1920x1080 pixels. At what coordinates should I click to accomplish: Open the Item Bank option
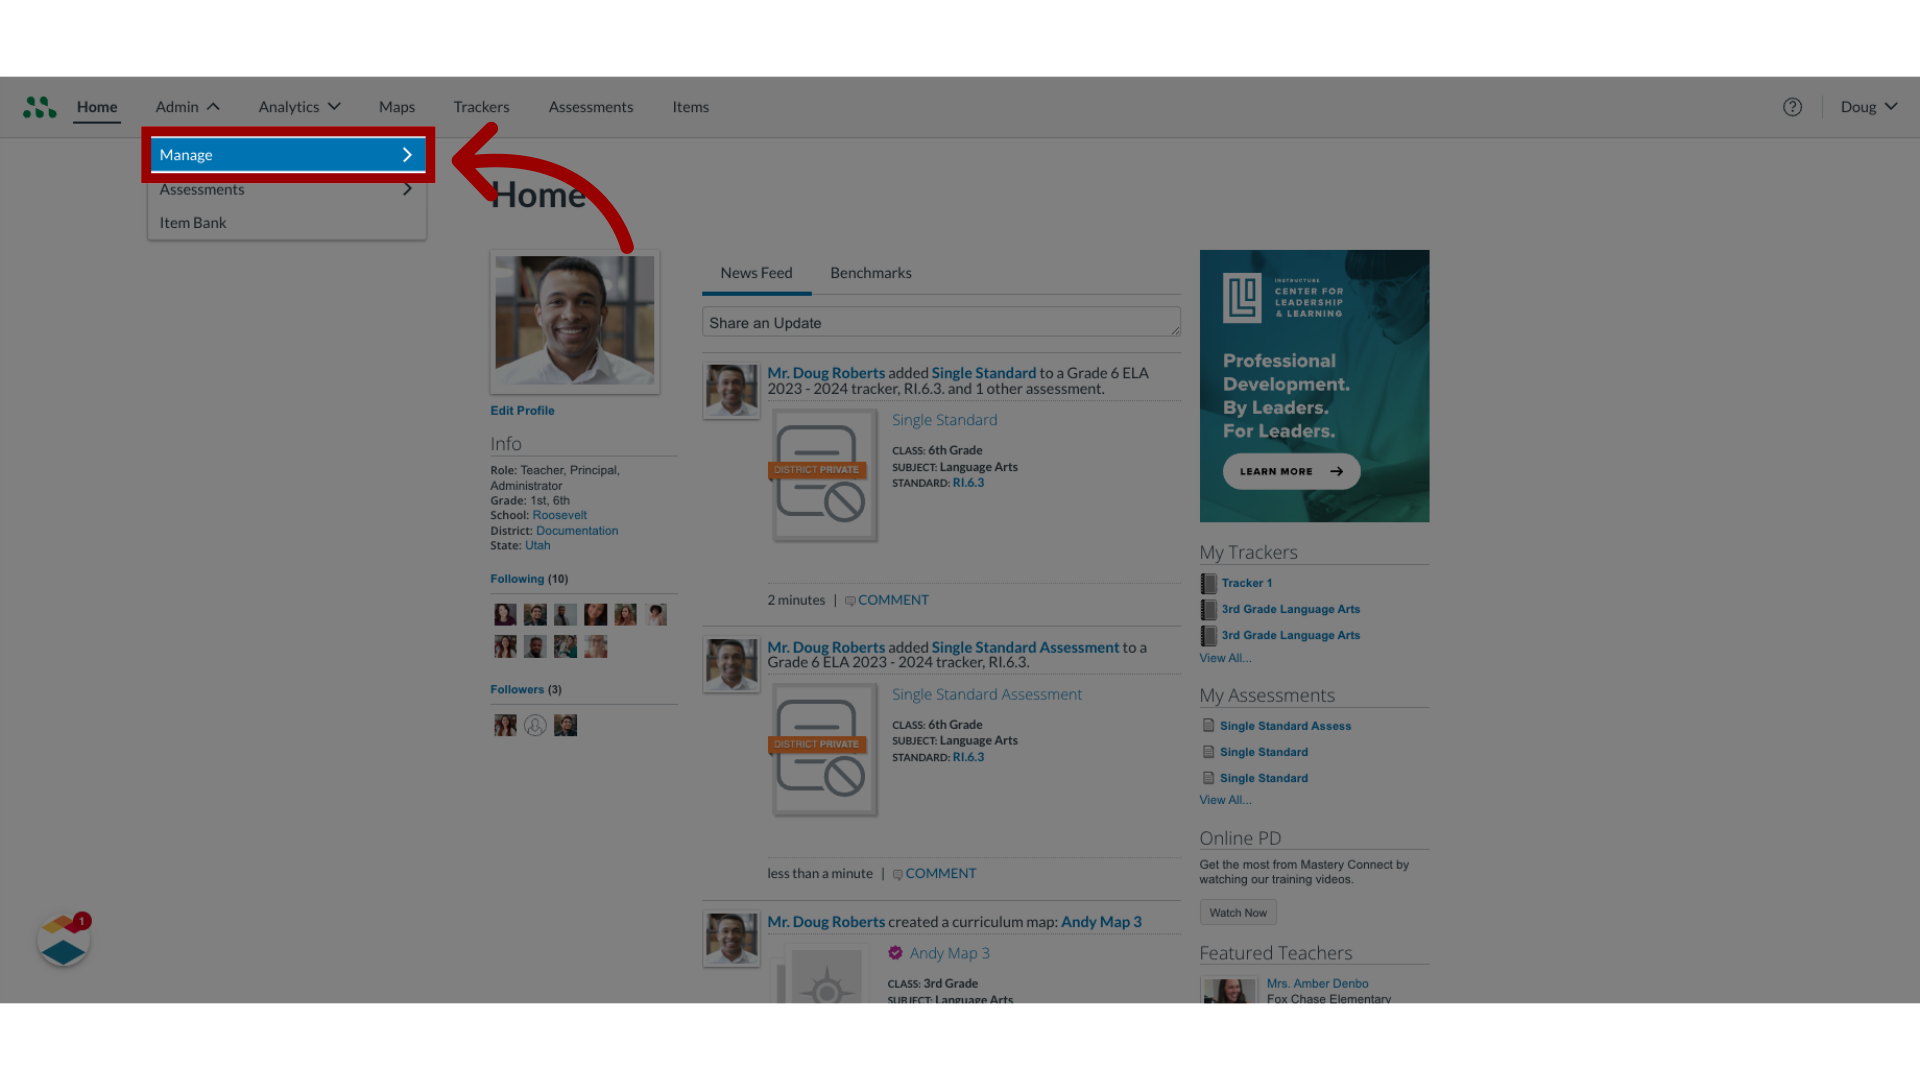(x=193, y=222)
